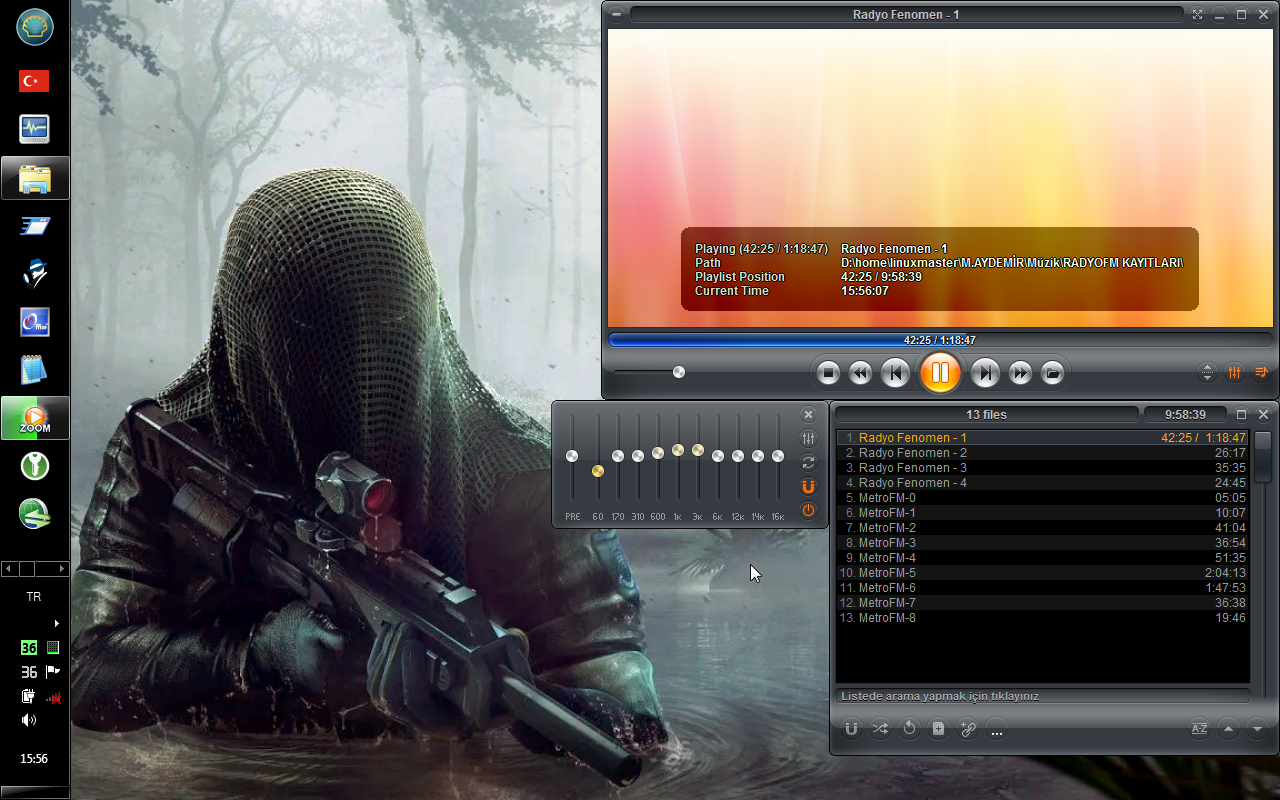Click the 9:58:39 total duration display
This screenshot has height=800, width=1280.
1185,414
